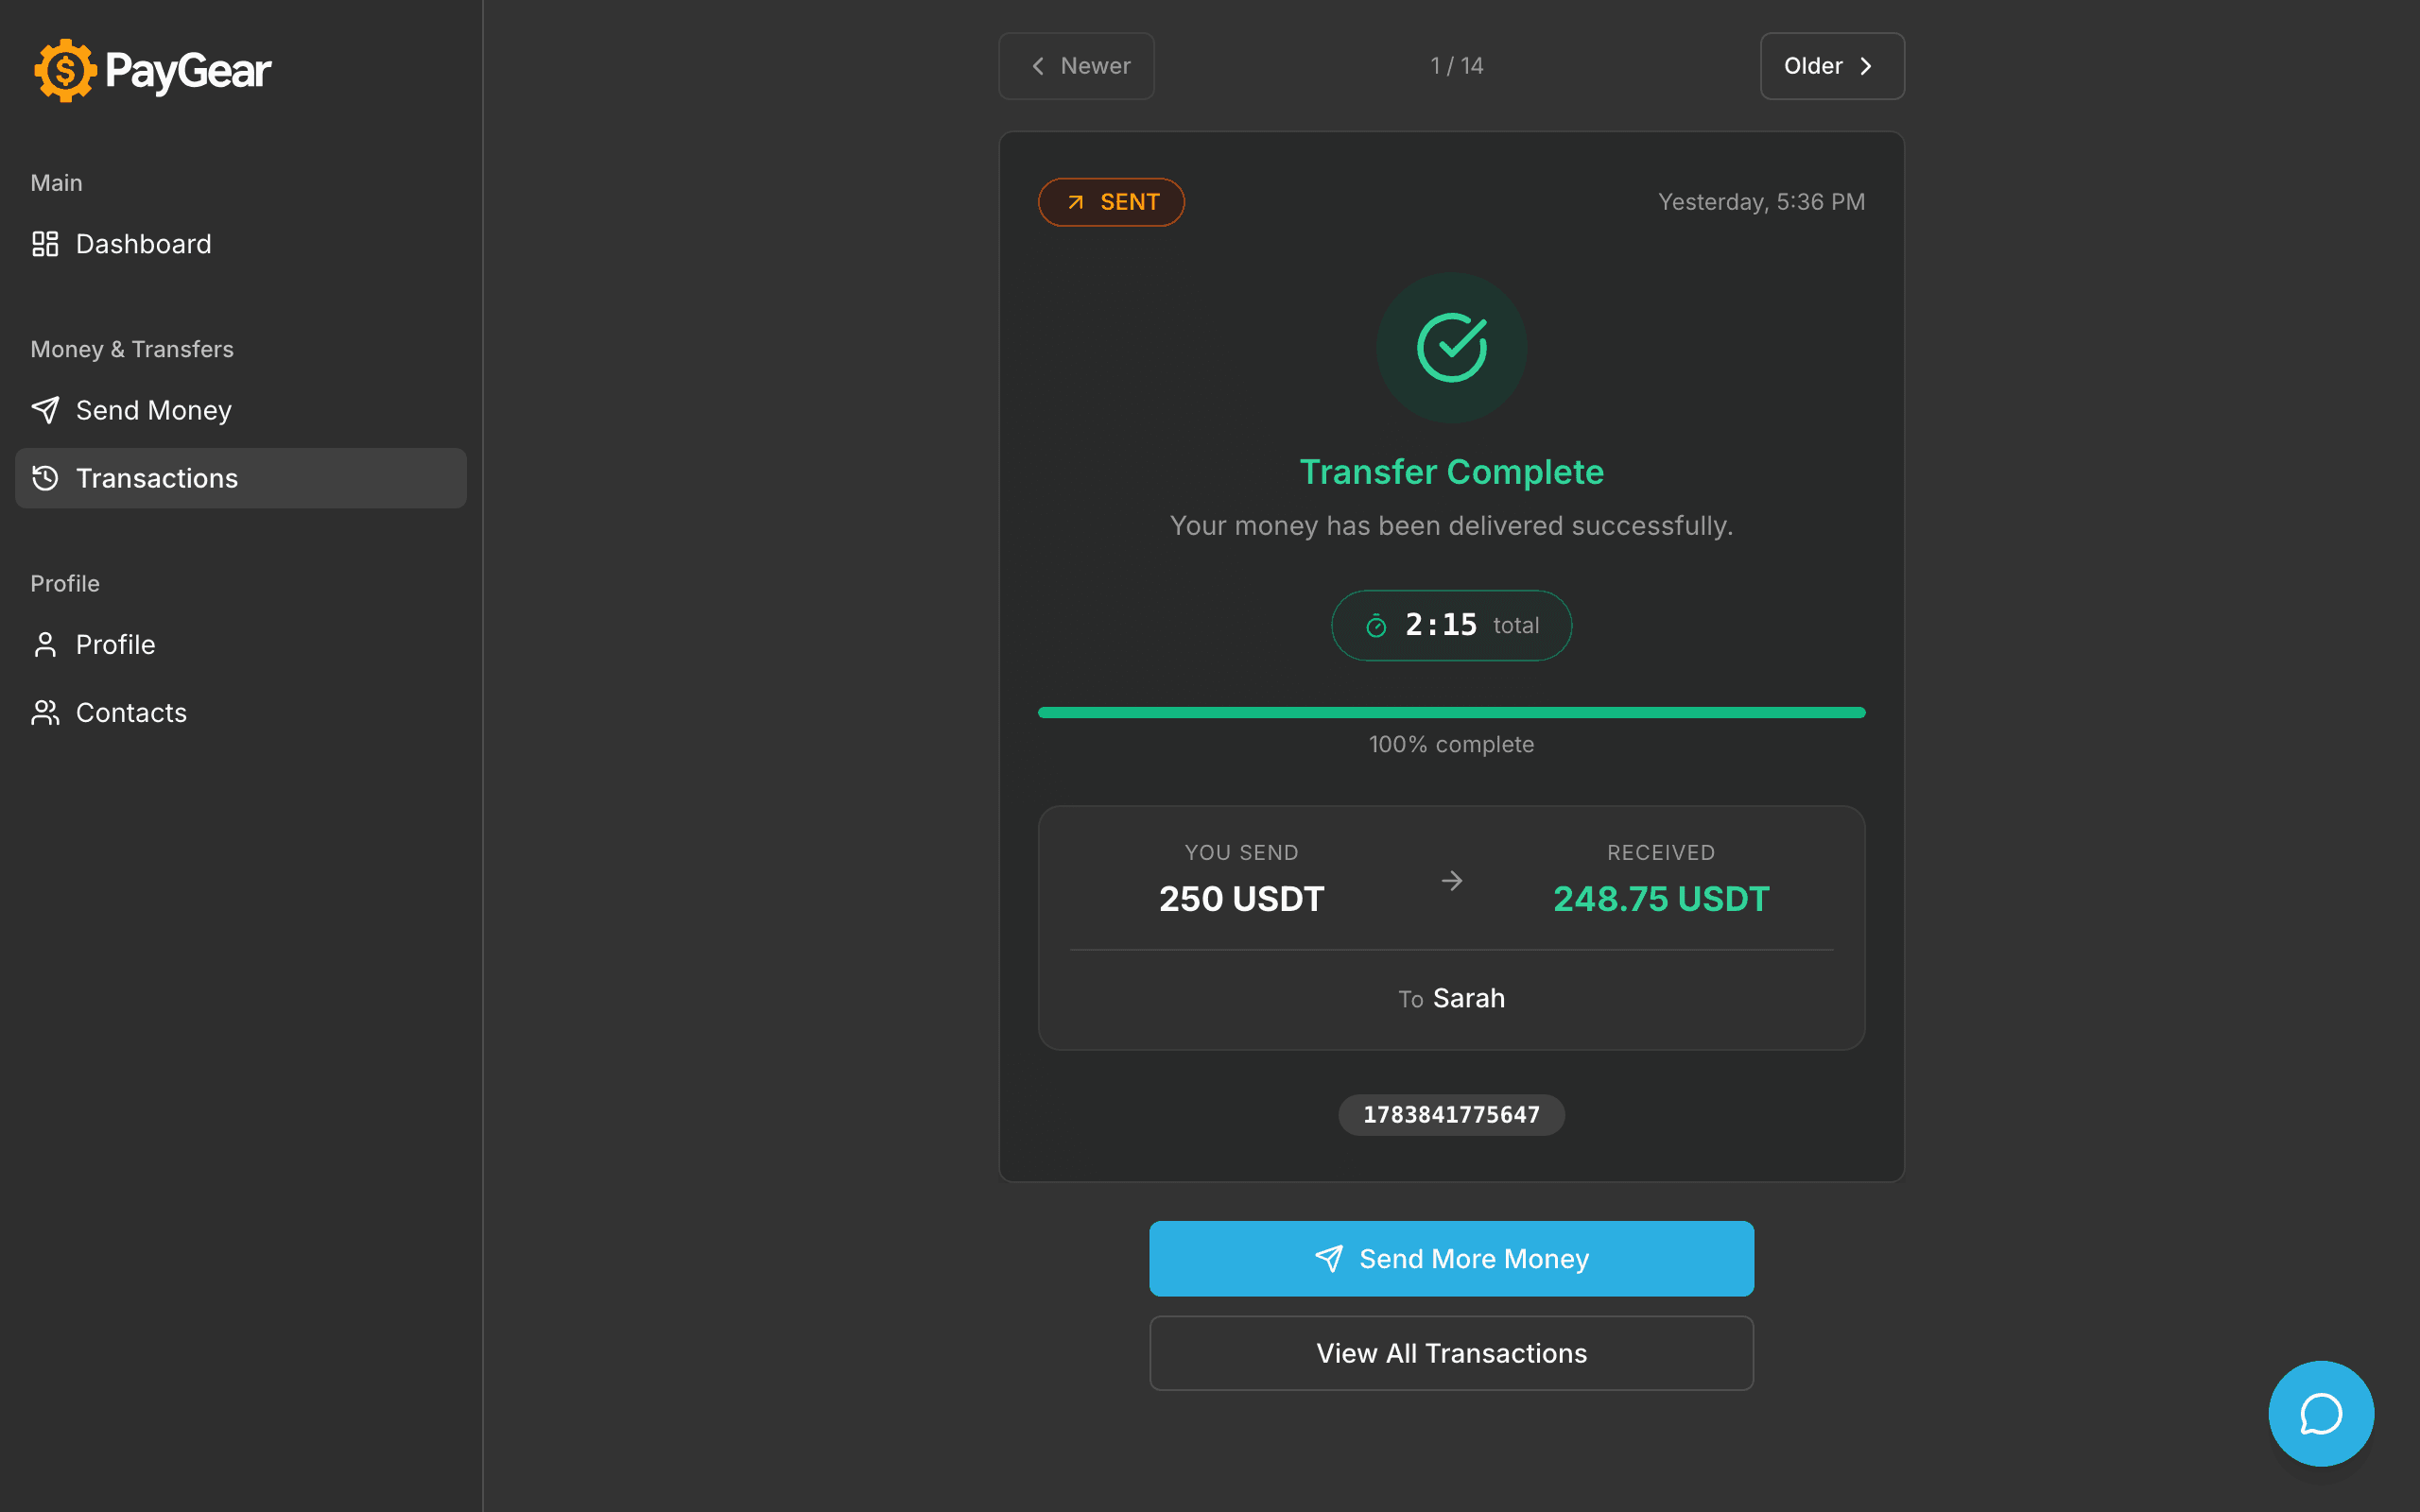
Task: Click the PayGear gear logo icon
Action: pos(65,71)
